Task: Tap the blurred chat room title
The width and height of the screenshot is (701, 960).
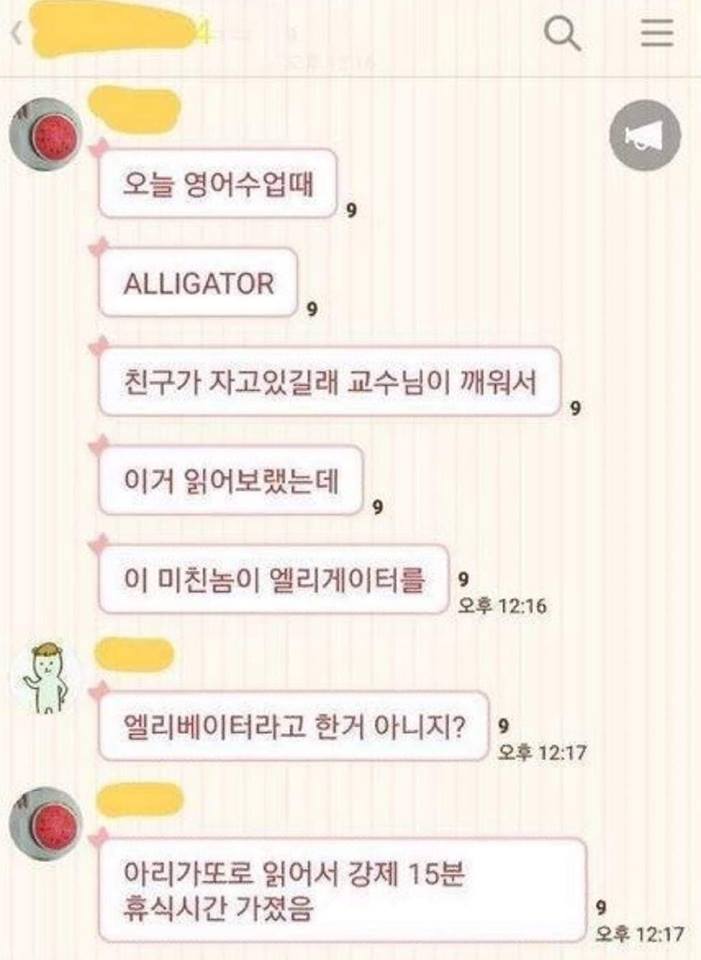Action: point(116,36)
